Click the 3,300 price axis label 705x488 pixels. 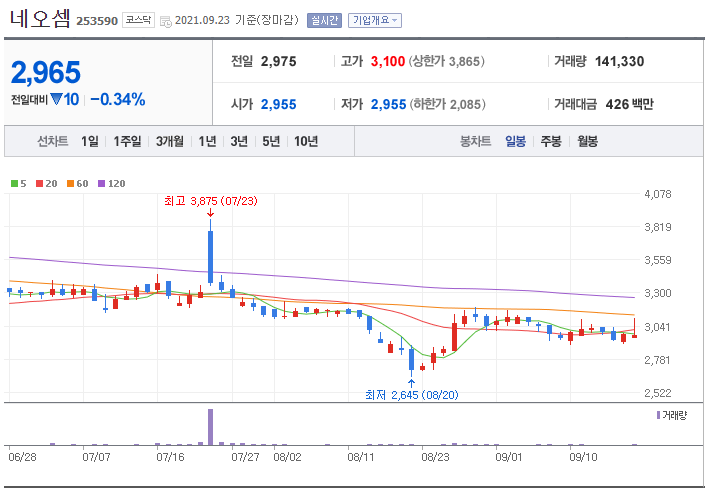(658, 294)
